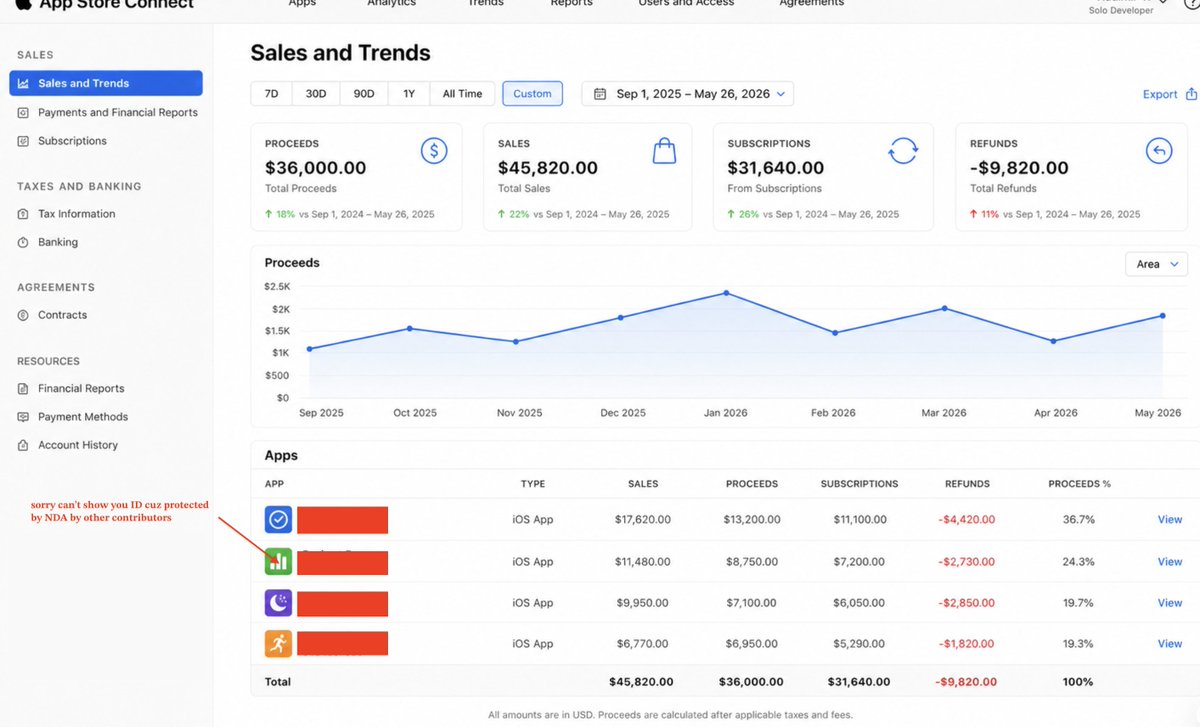This screenshot has width=1200, height=727.
Task: Click the purple moon app icon
Action: pyautogui.click(x=278, y=603)
